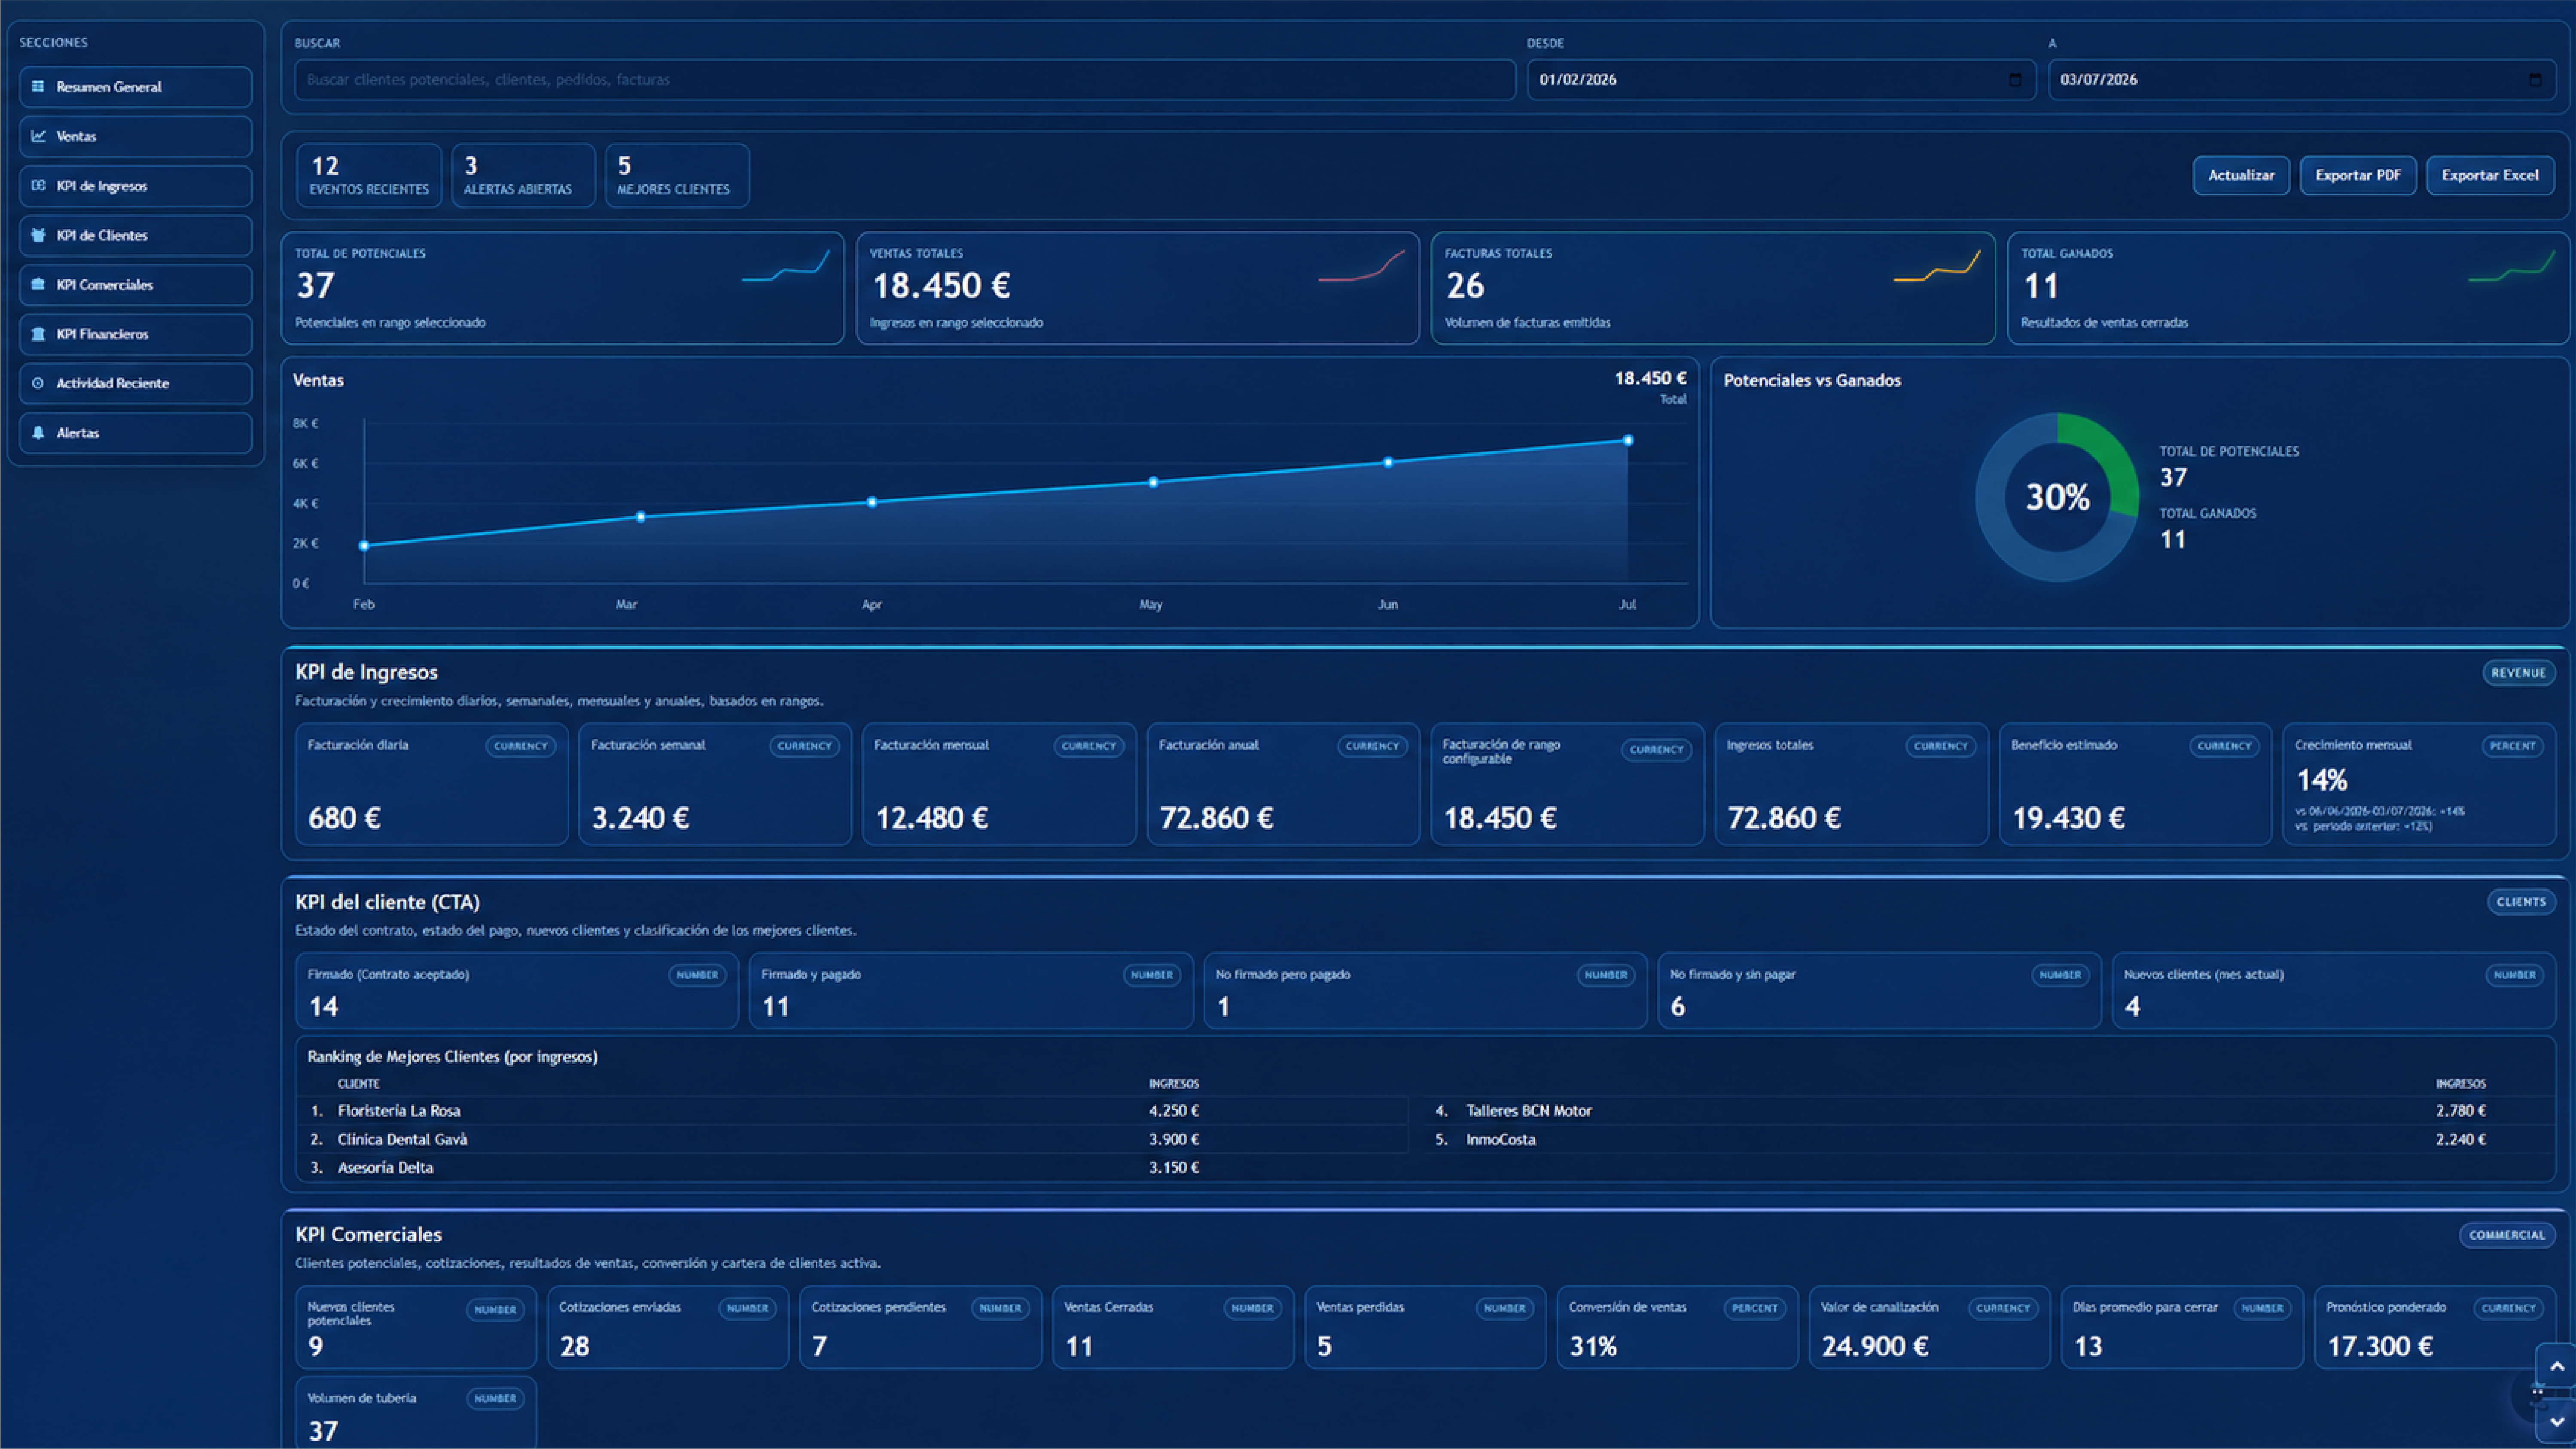Click the CLIENTS badge
Screen dimensions: 2576x1449
[x=2521, y=902]
